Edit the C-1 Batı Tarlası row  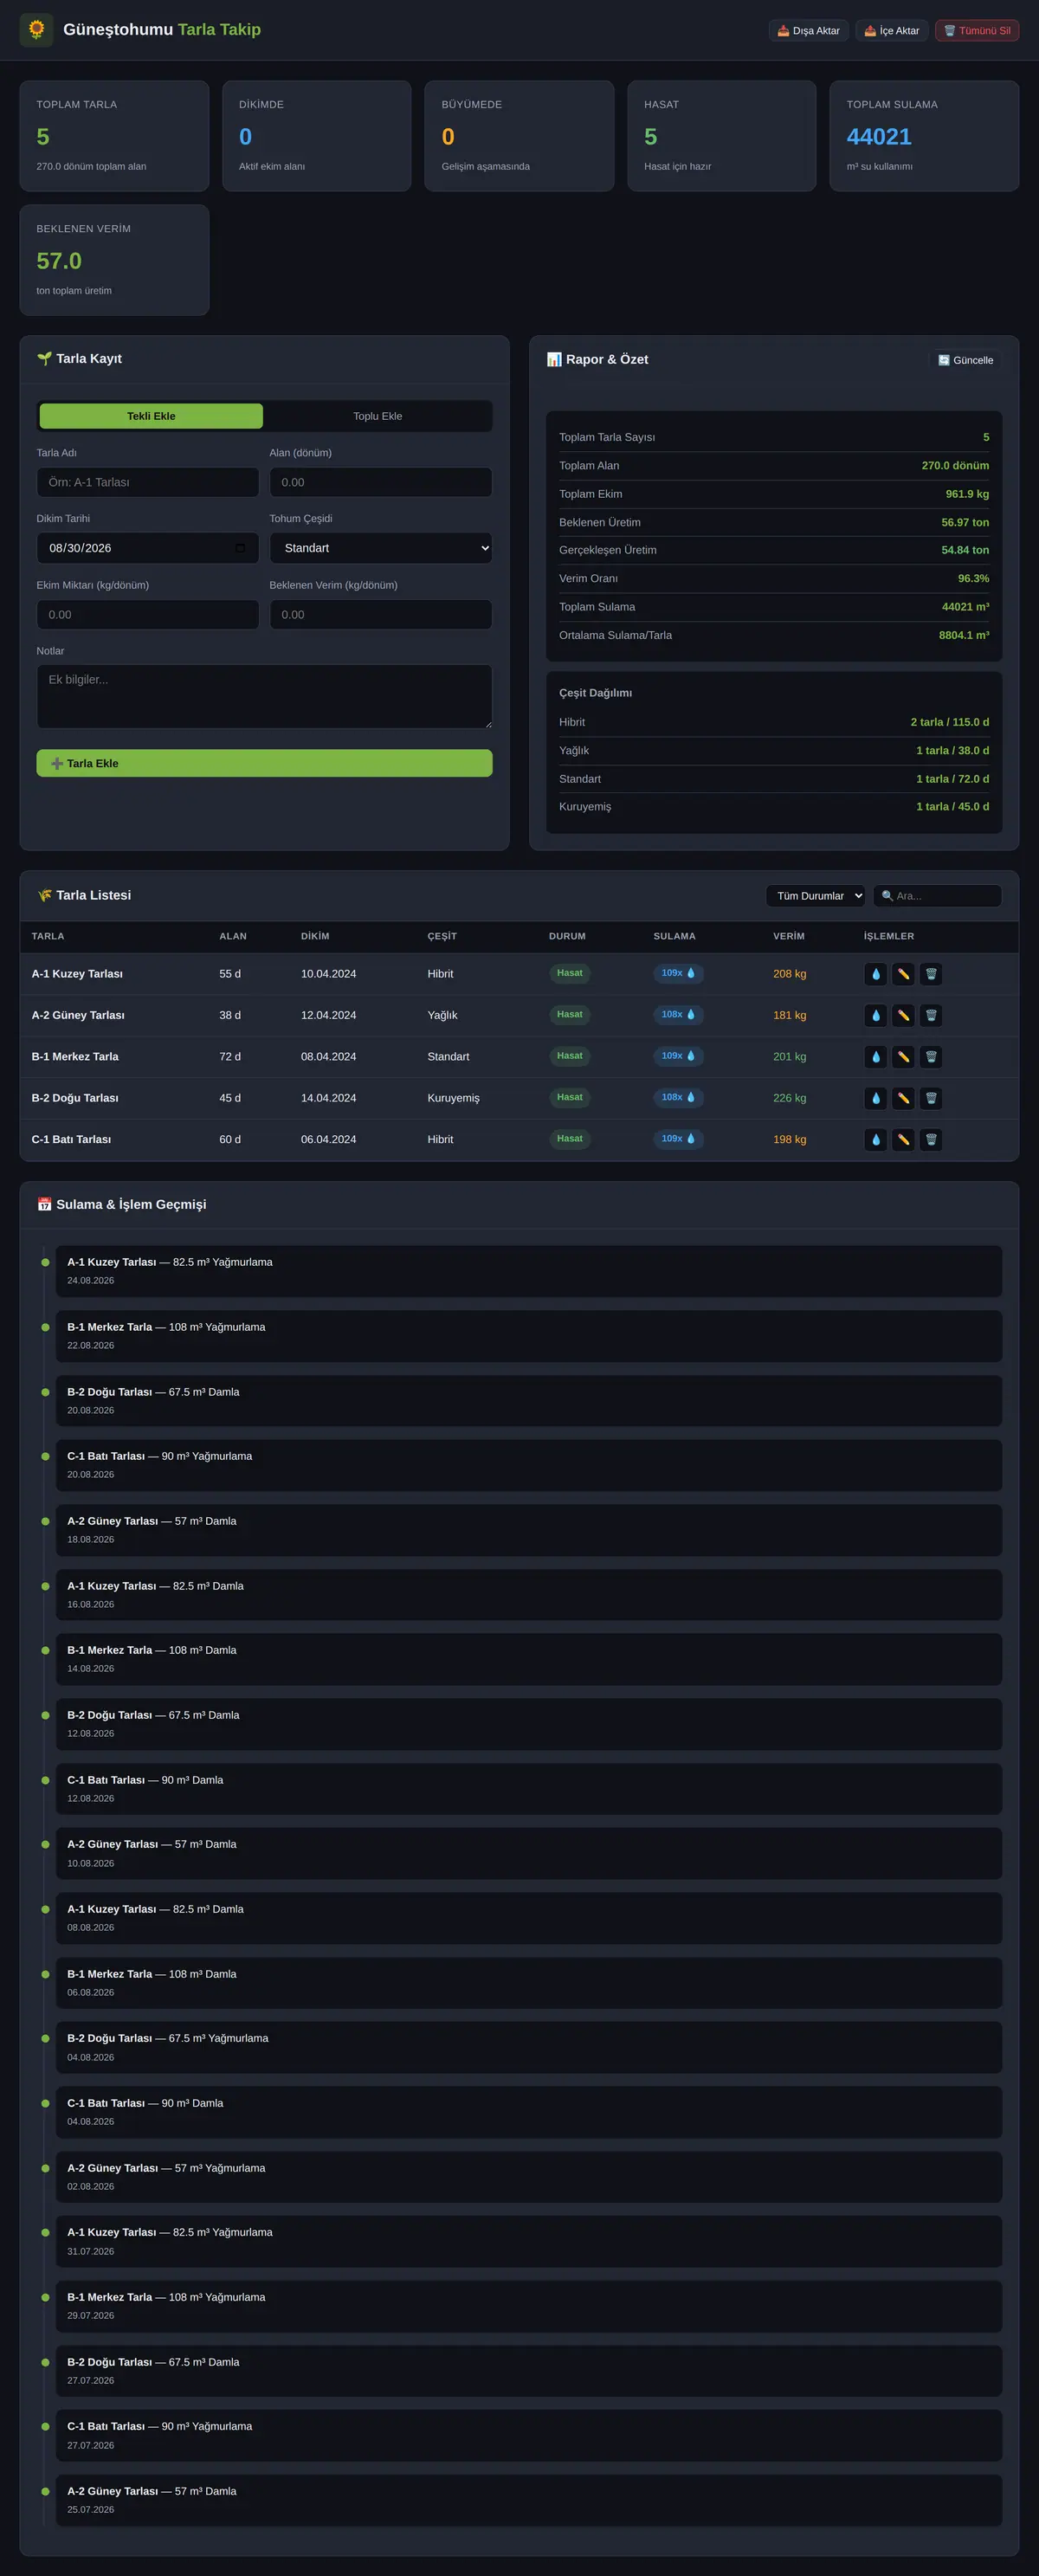[903, 1139]
